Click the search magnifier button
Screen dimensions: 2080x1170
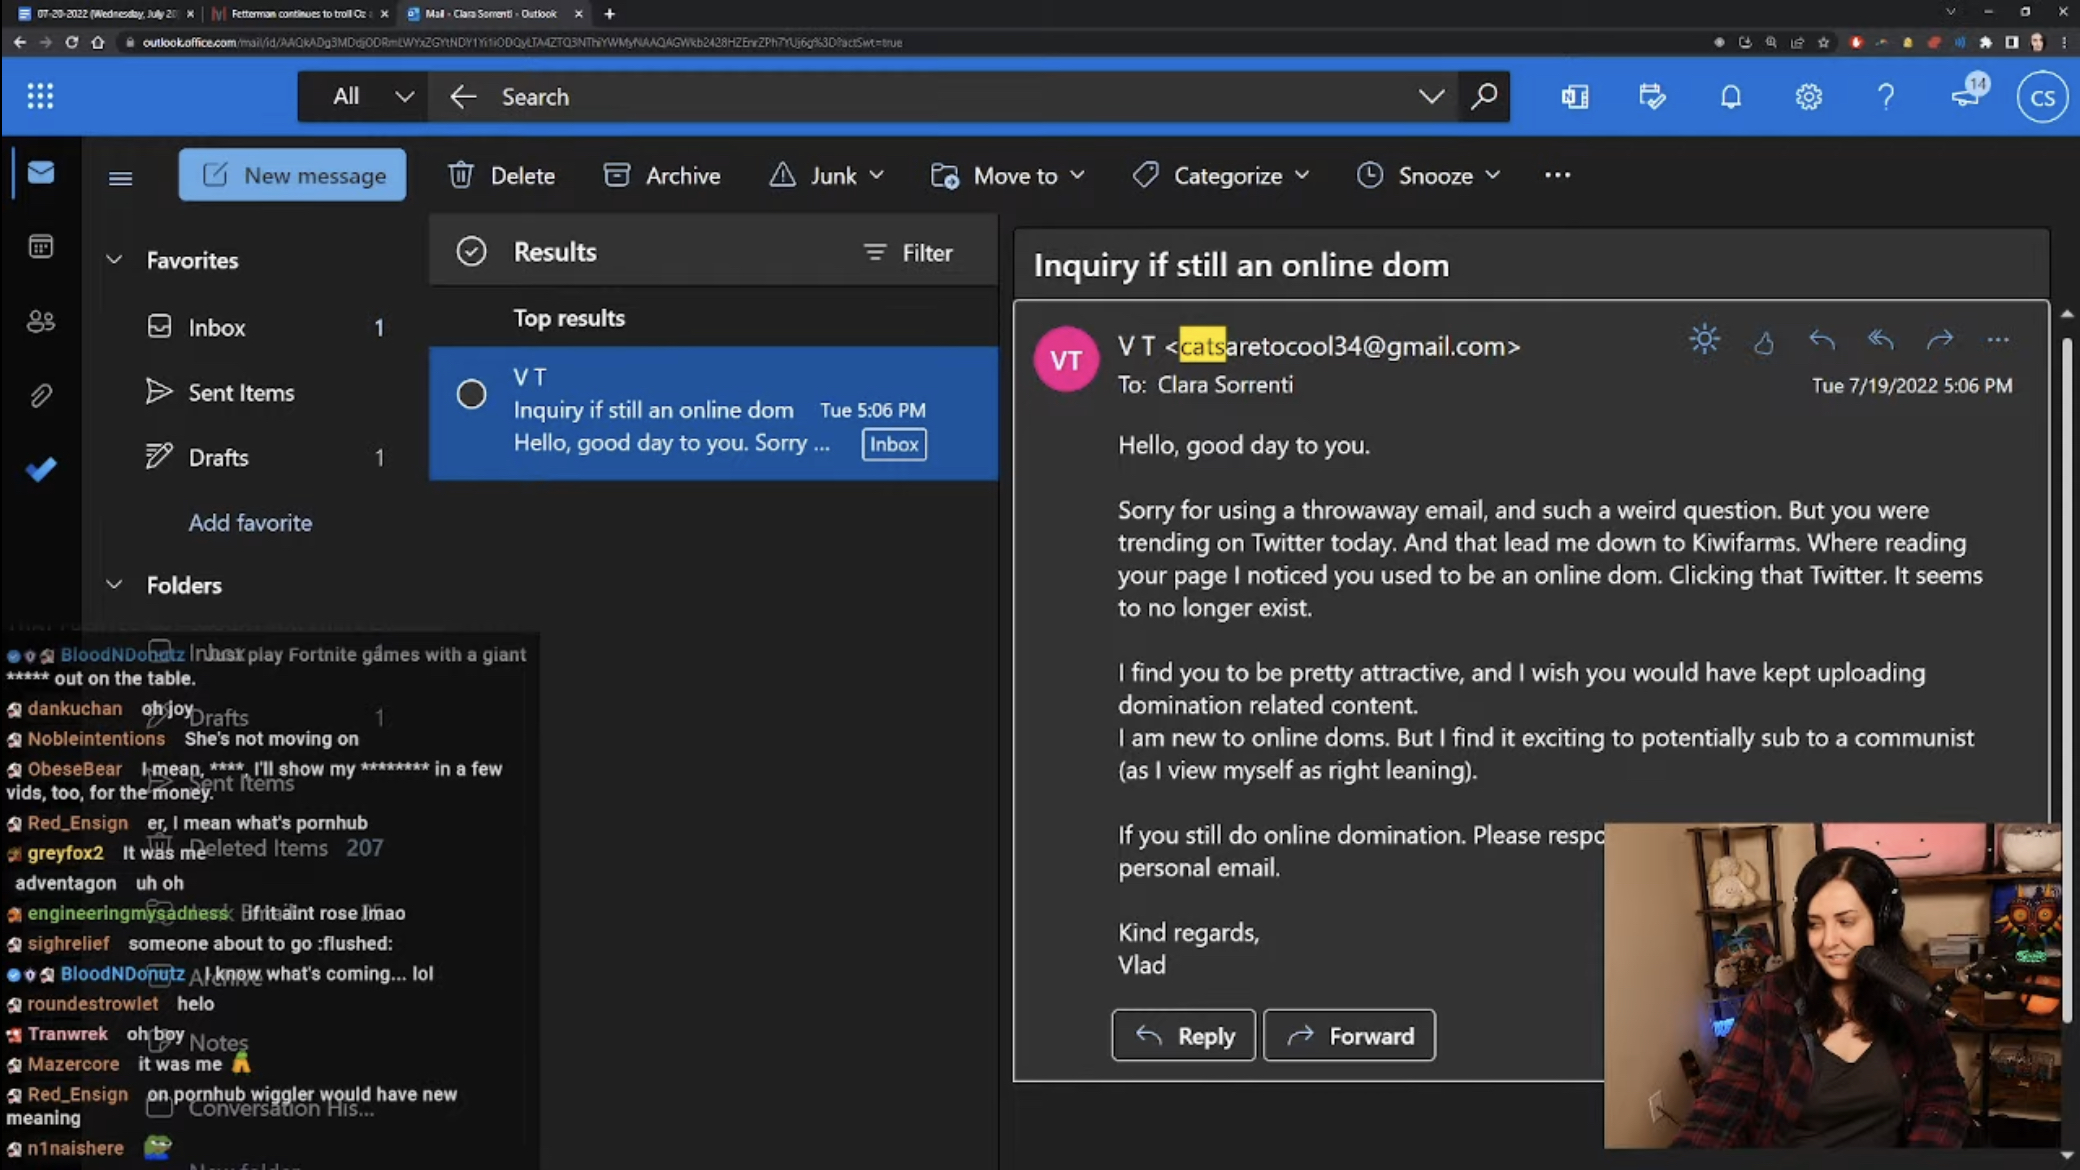click(x=1484, y=96)
